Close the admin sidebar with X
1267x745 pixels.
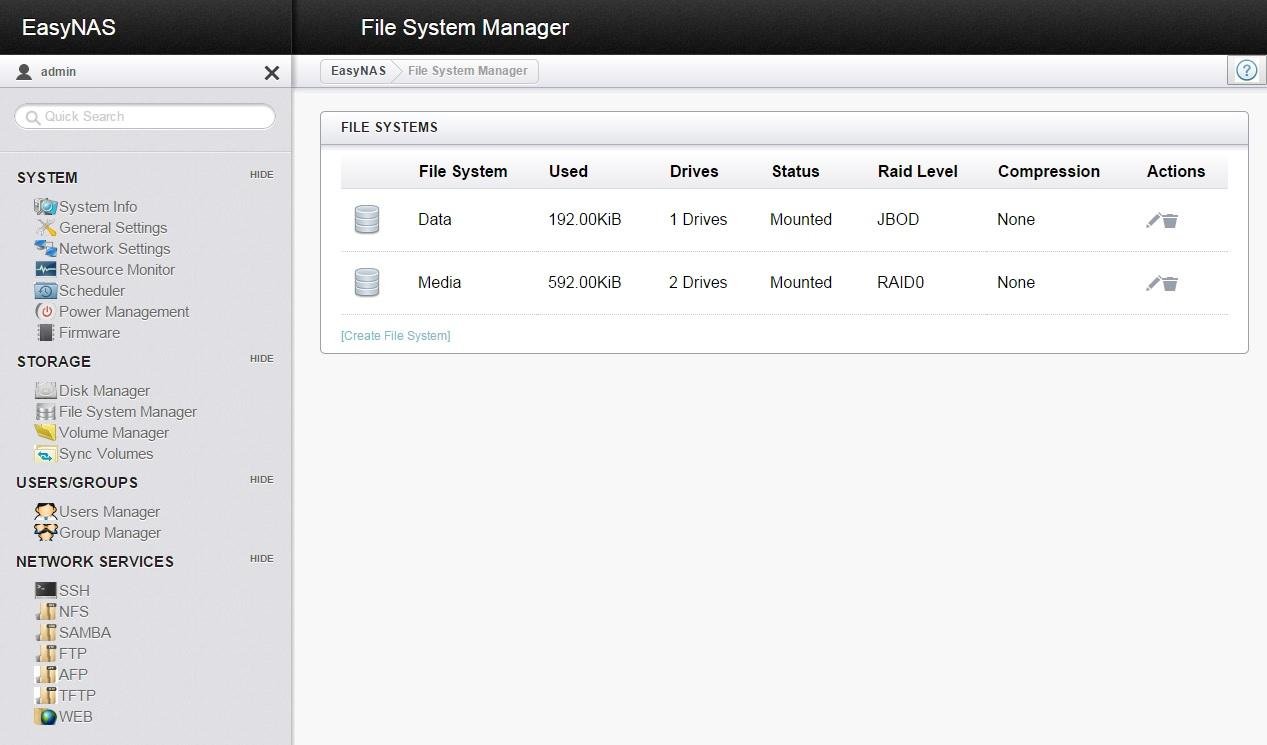pyautogui.click(x=271, y=72)
